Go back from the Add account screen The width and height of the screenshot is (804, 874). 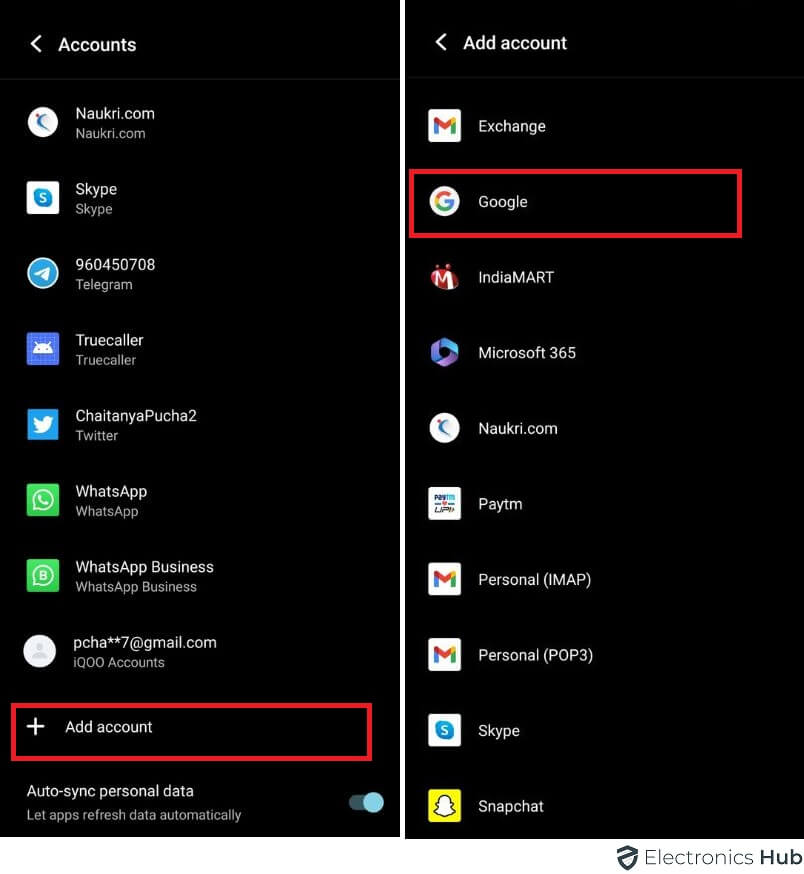point(441,42)
